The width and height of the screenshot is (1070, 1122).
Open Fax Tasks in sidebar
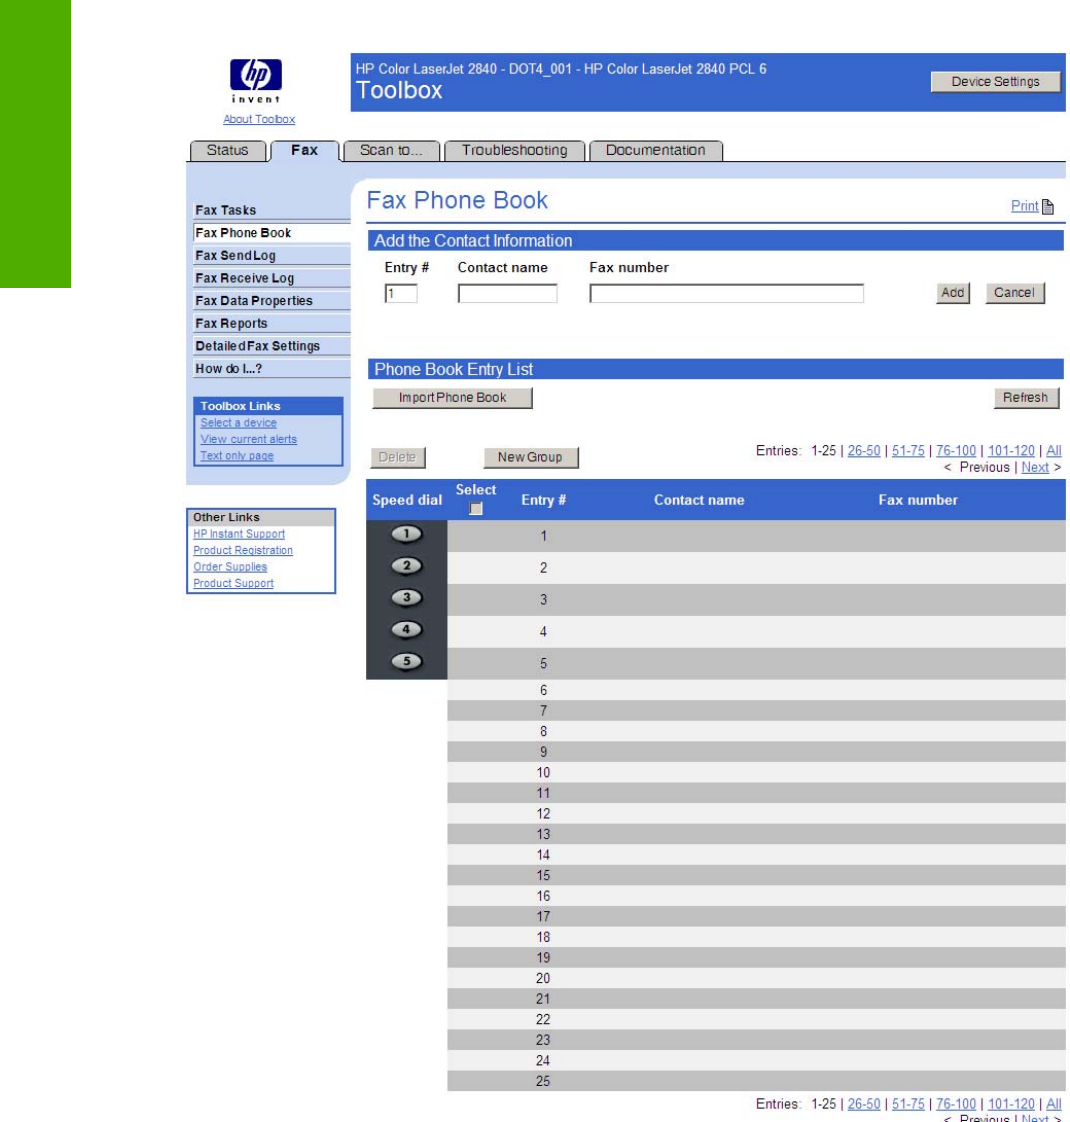click(x=271, y=210)
